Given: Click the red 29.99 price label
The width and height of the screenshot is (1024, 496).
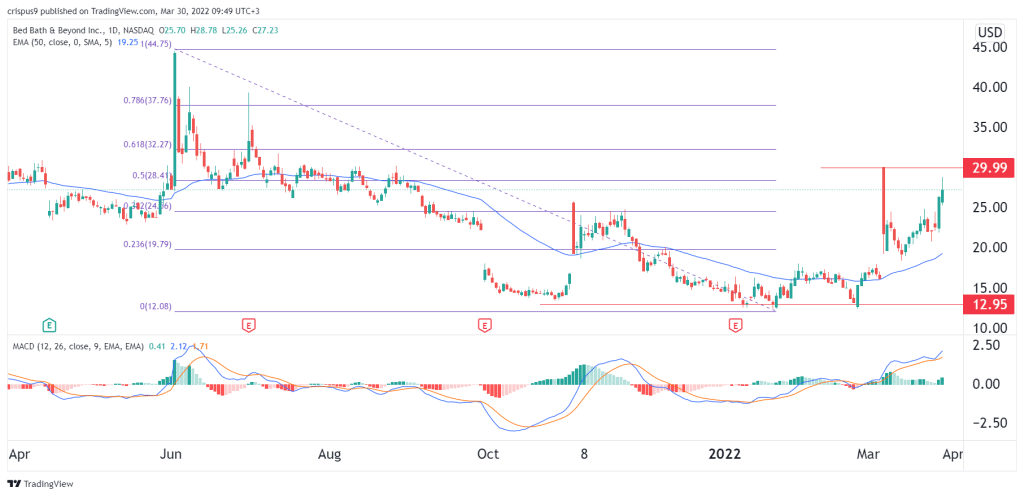Looking at the screenshot, I should click(x=989, y=168).
